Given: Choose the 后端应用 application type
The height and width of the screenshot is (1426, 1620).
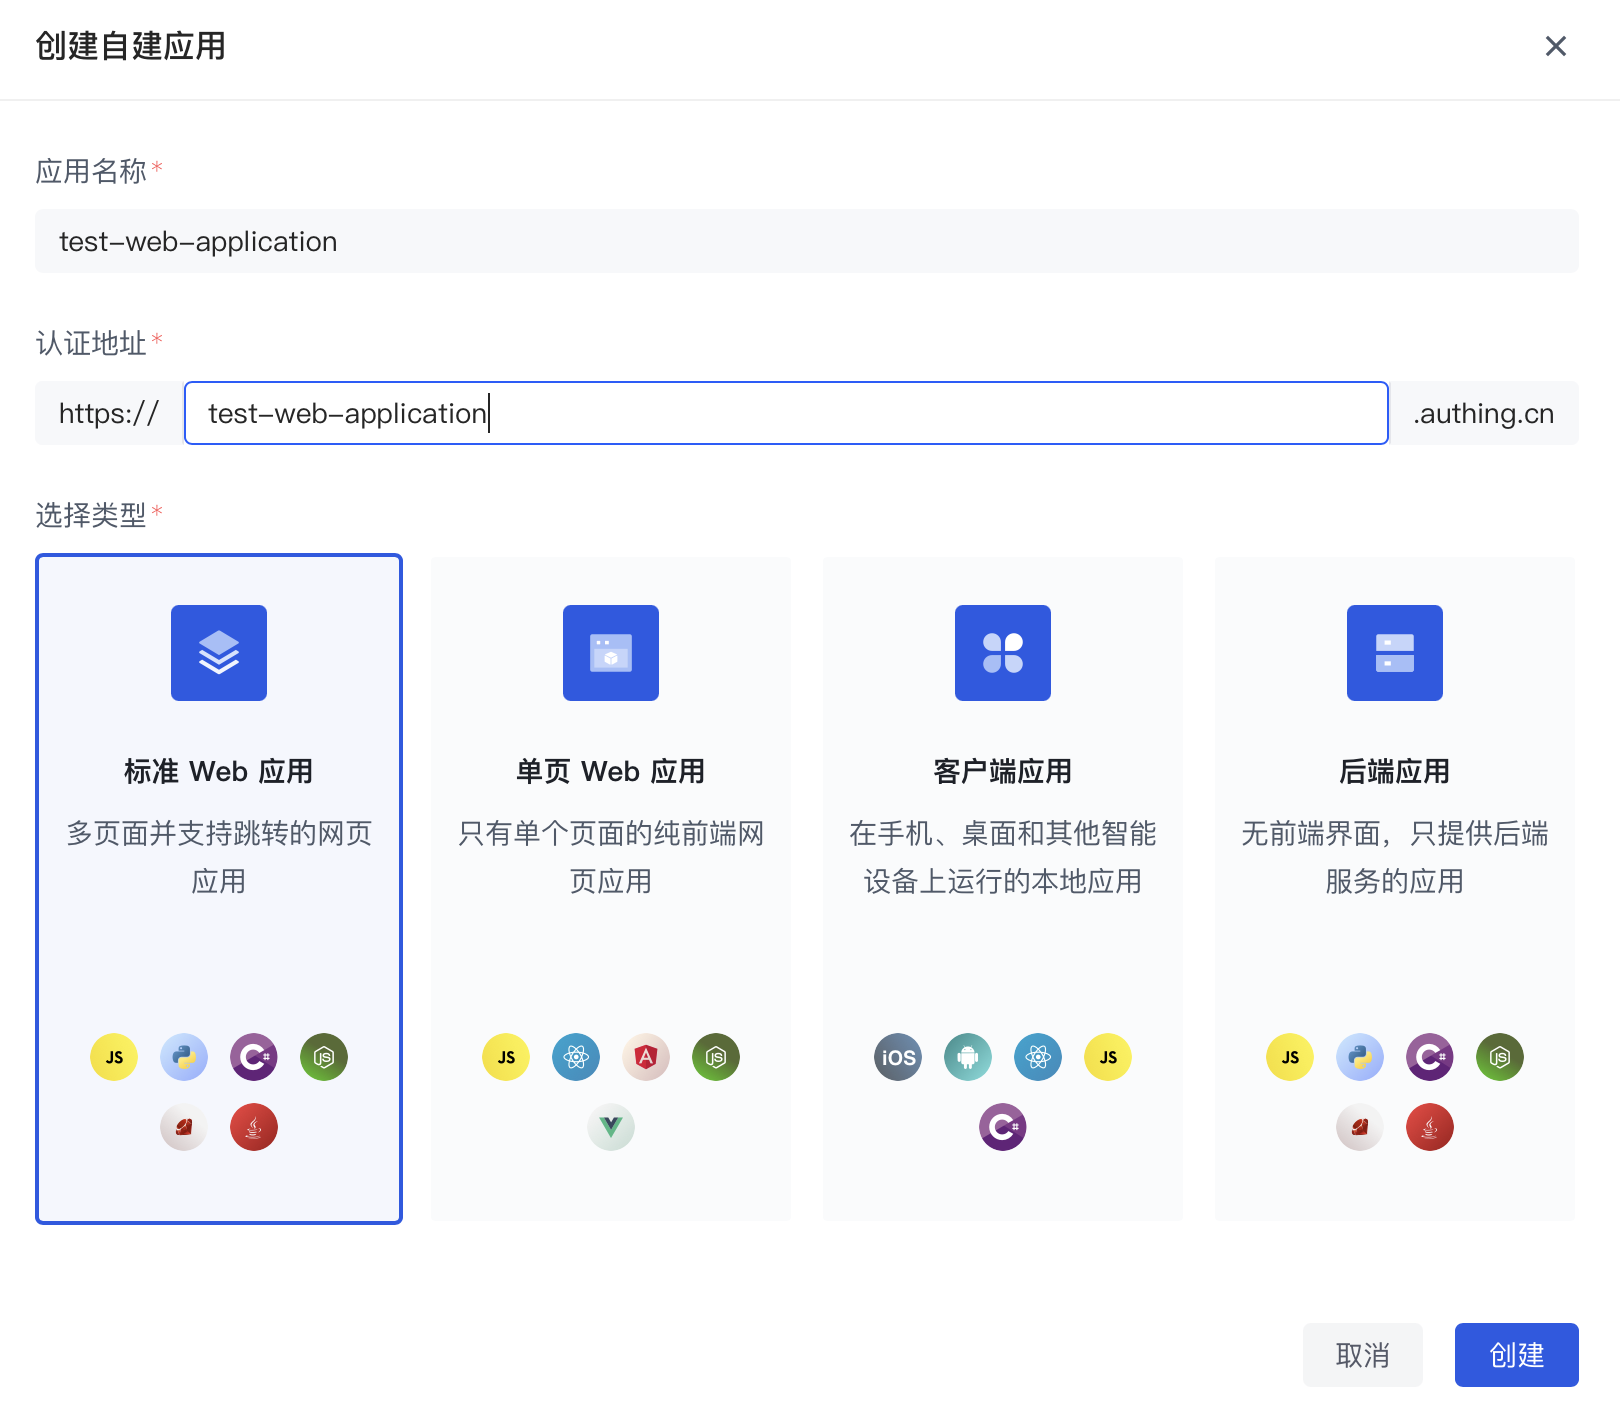Looking at the screenshot, I should point(1394,890).
